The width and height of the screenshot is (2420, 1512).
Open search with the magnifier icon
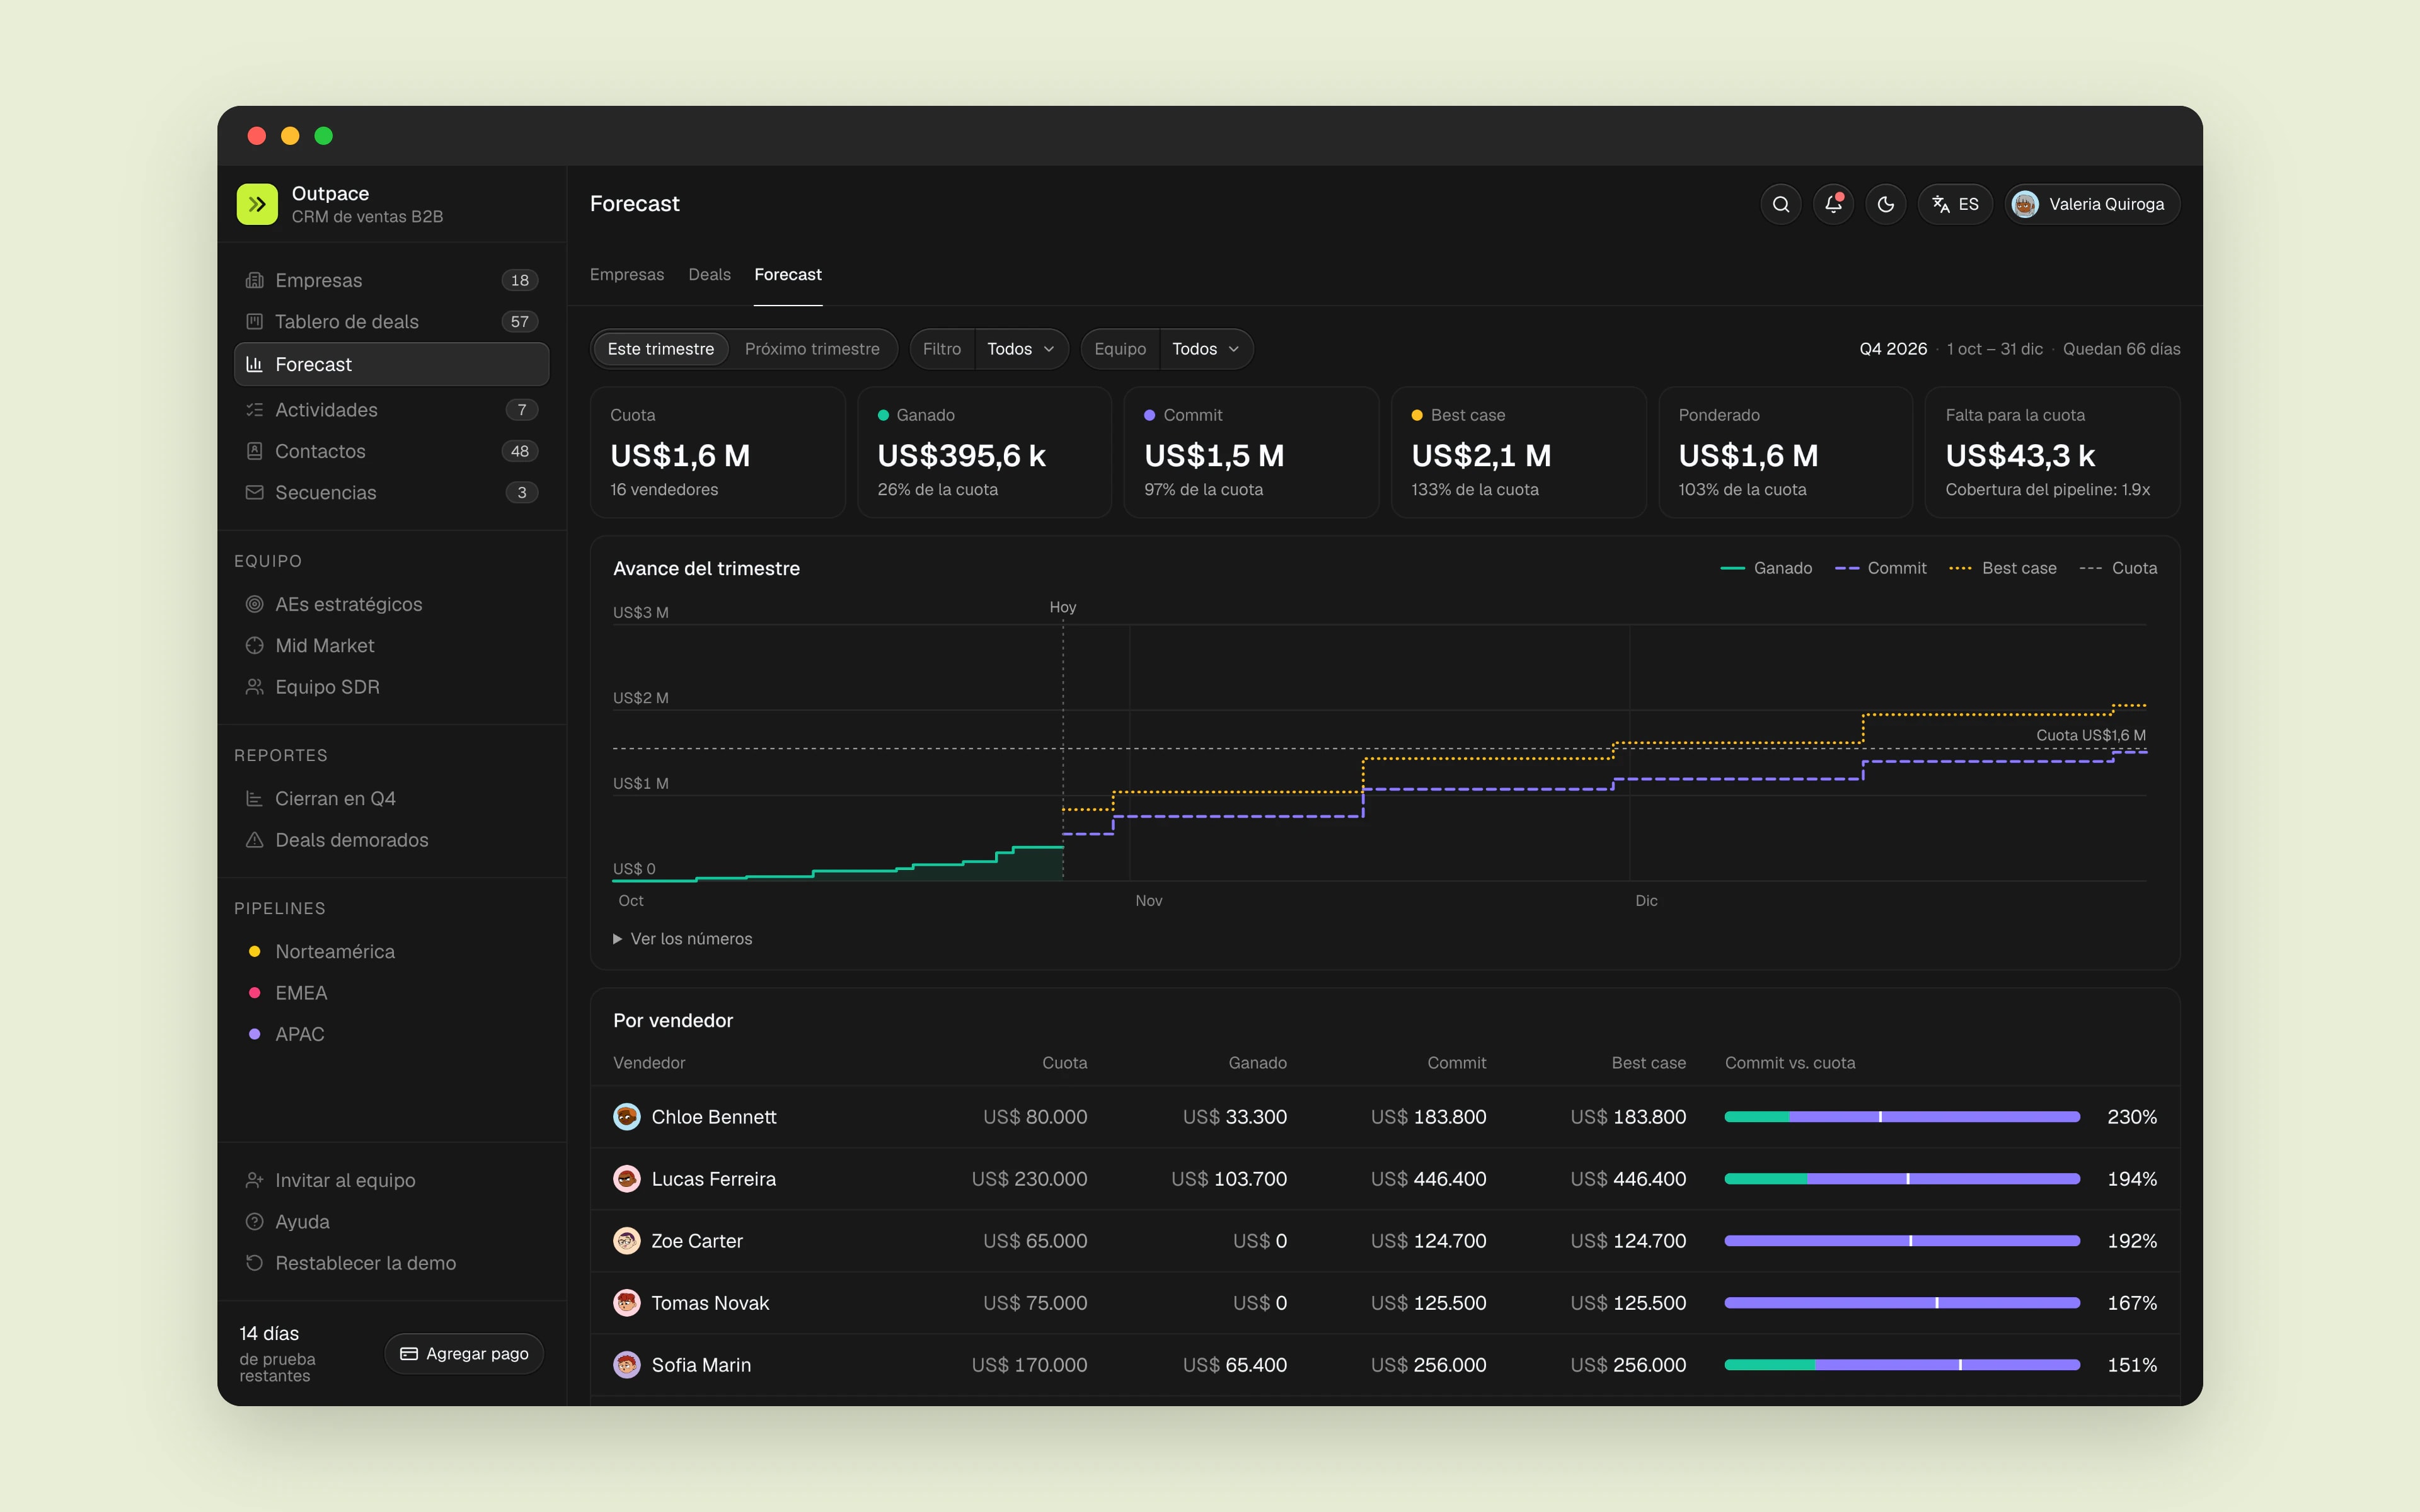(x=1781, y=204)
